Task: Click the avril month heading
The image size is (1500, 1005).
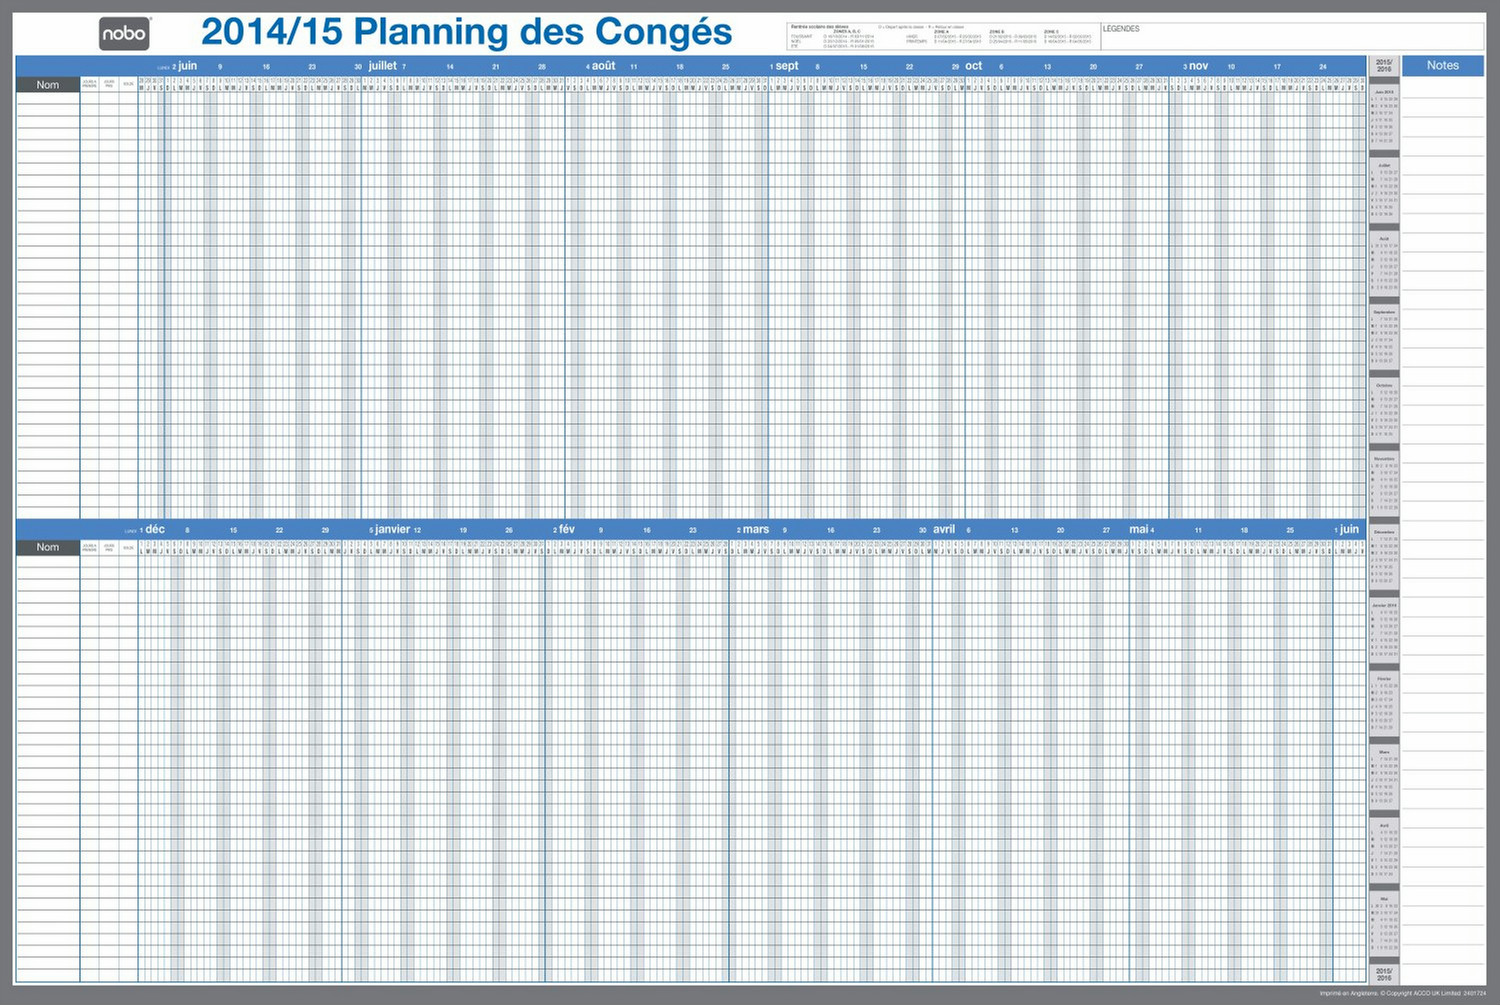Action: 944,530
